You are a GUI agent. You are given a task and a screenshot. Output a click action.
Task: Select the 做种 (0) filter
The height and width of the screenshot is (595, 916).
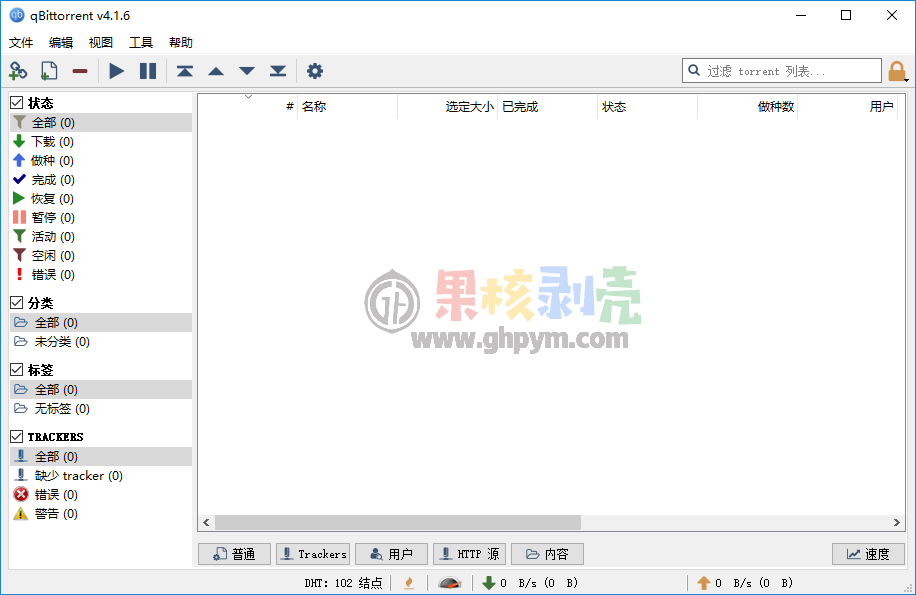pos(101,161)
